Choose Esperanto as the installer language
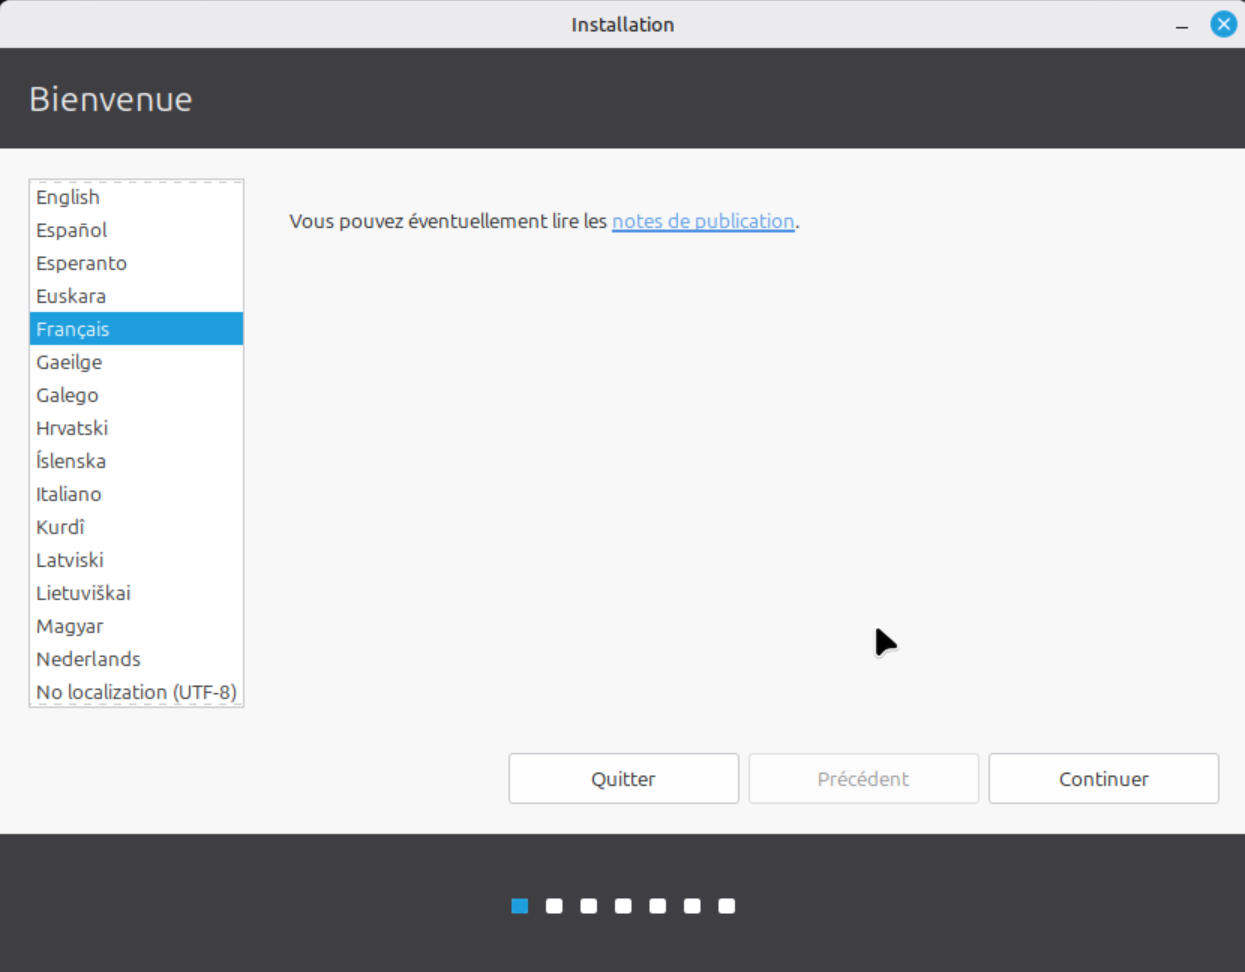This screenshot has width=1245, height=972. (136, 263)
